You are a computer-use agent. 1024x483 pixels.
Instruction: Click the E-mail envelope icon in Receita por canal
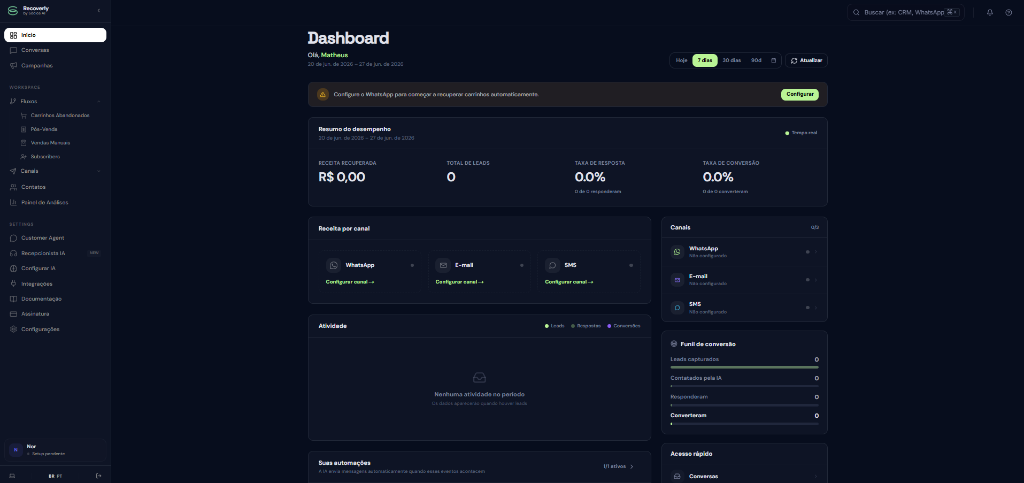click(x=443, y=265)
